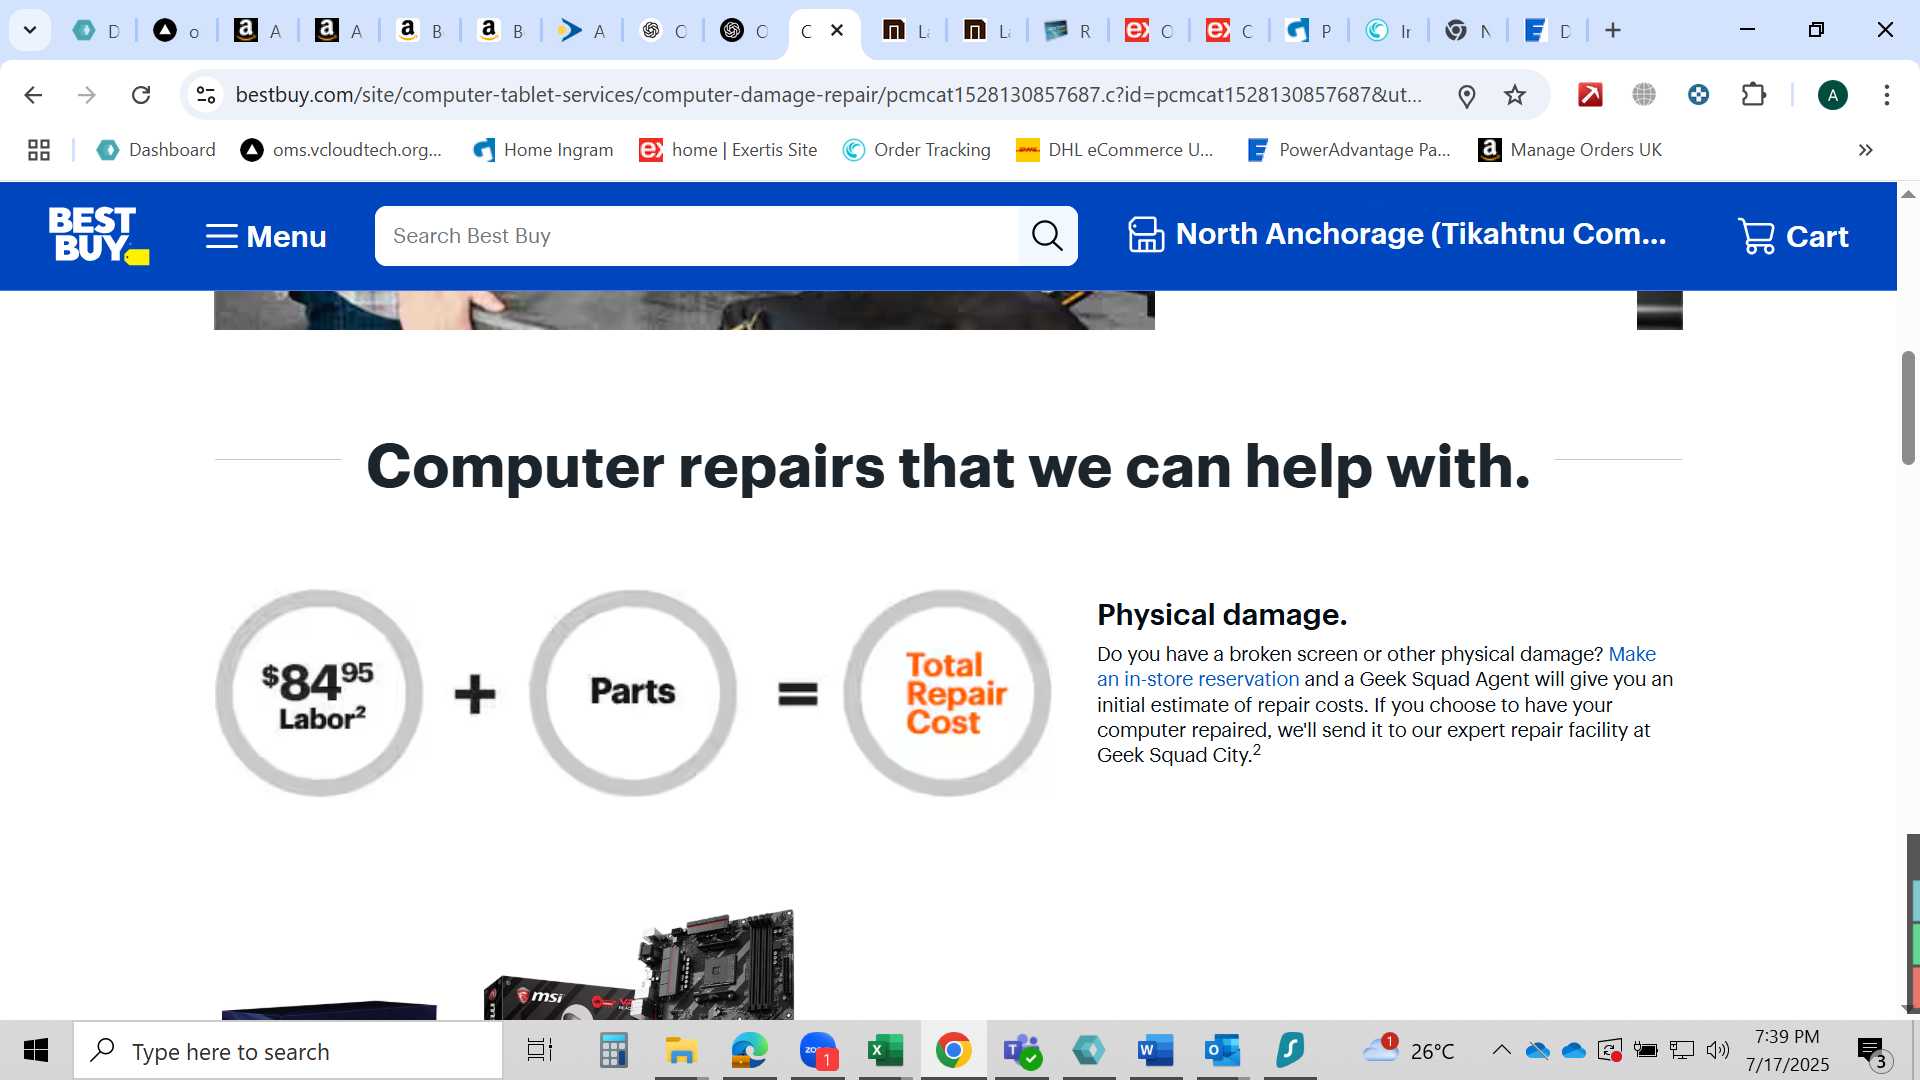Screen dimensions: 1920x1080
Task: Click the gray globe extension icon
Action: point(1644,95)
